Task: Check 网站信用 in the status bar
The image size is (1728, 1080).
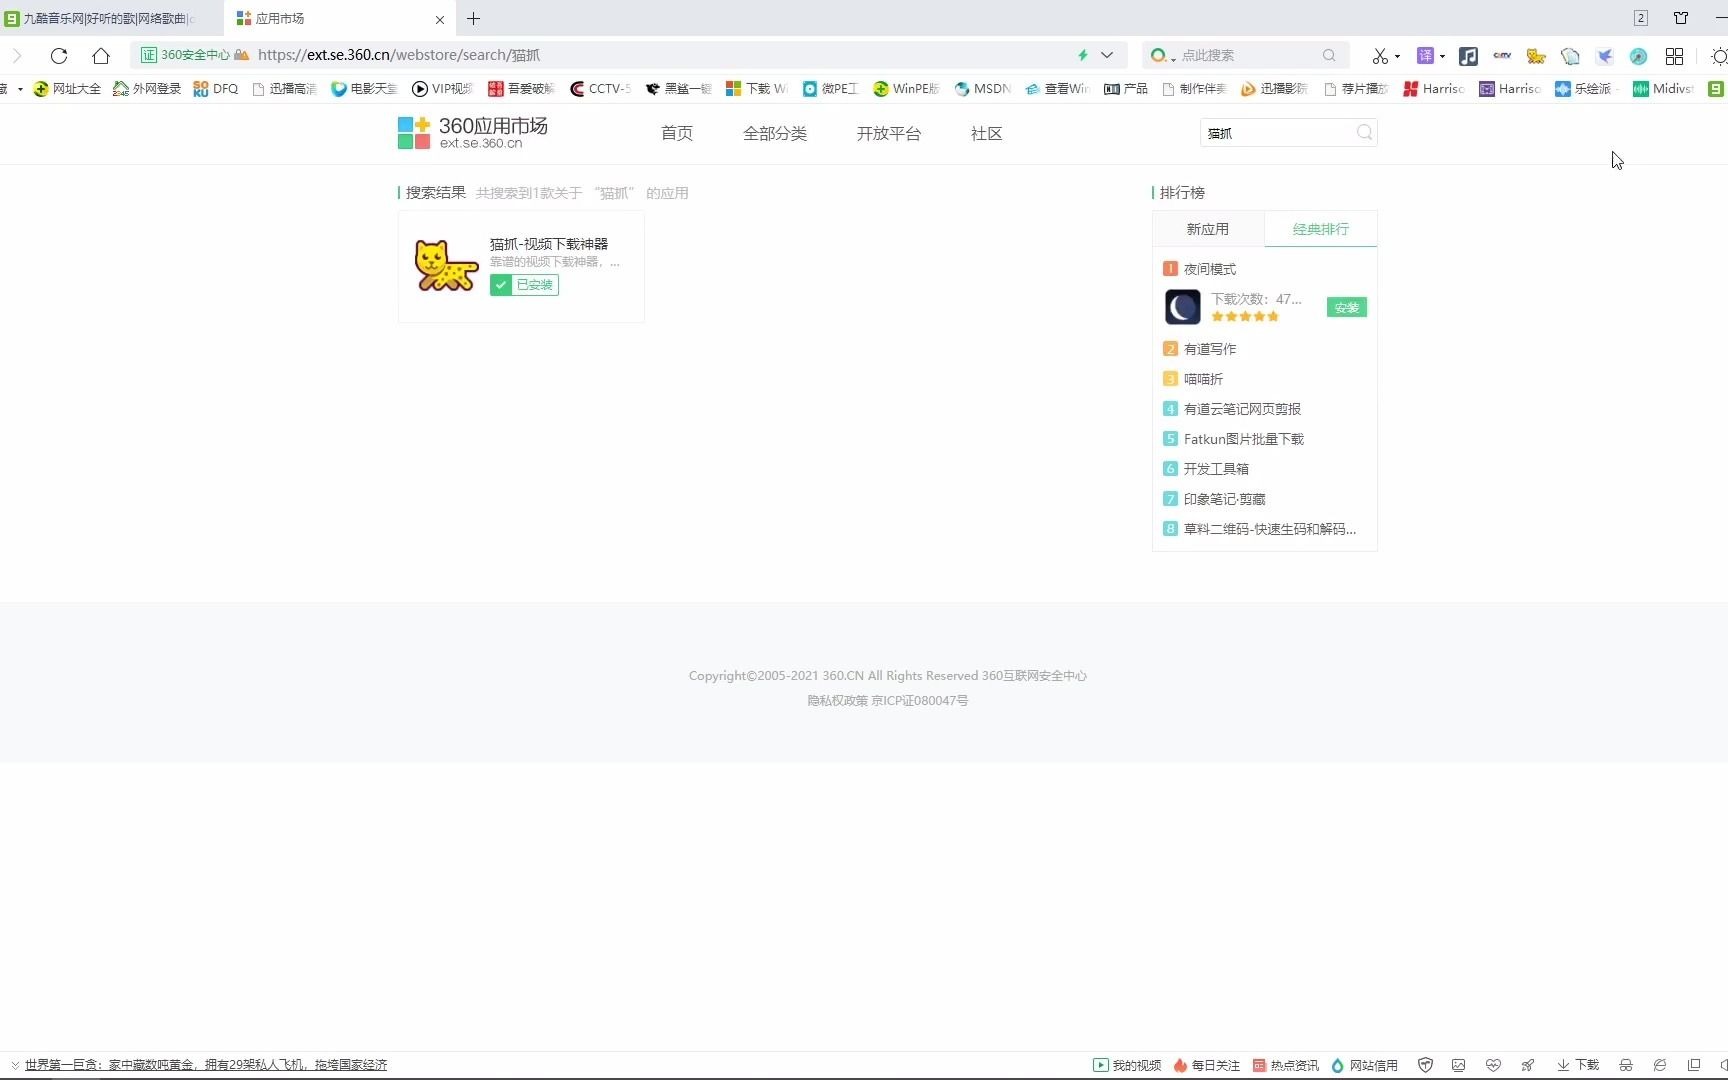Action: point(1364,1065)
